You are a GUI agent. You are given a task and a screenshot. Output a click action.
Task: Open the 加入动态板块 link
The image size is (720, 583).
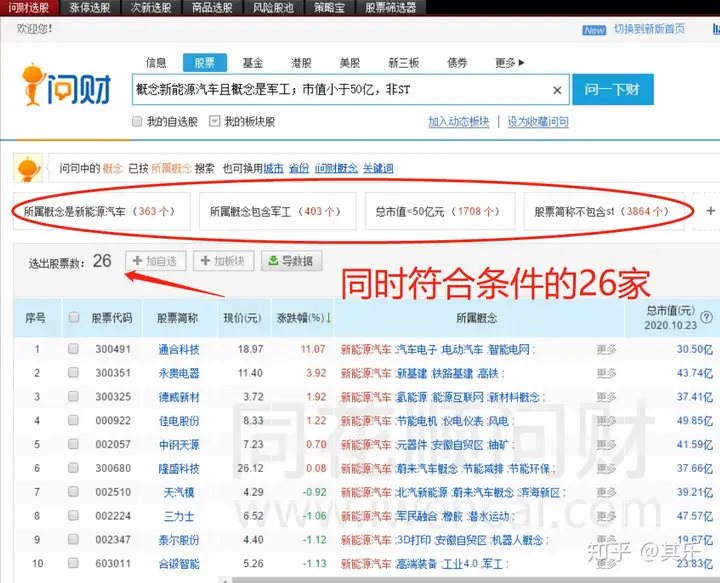pos(459,122)
